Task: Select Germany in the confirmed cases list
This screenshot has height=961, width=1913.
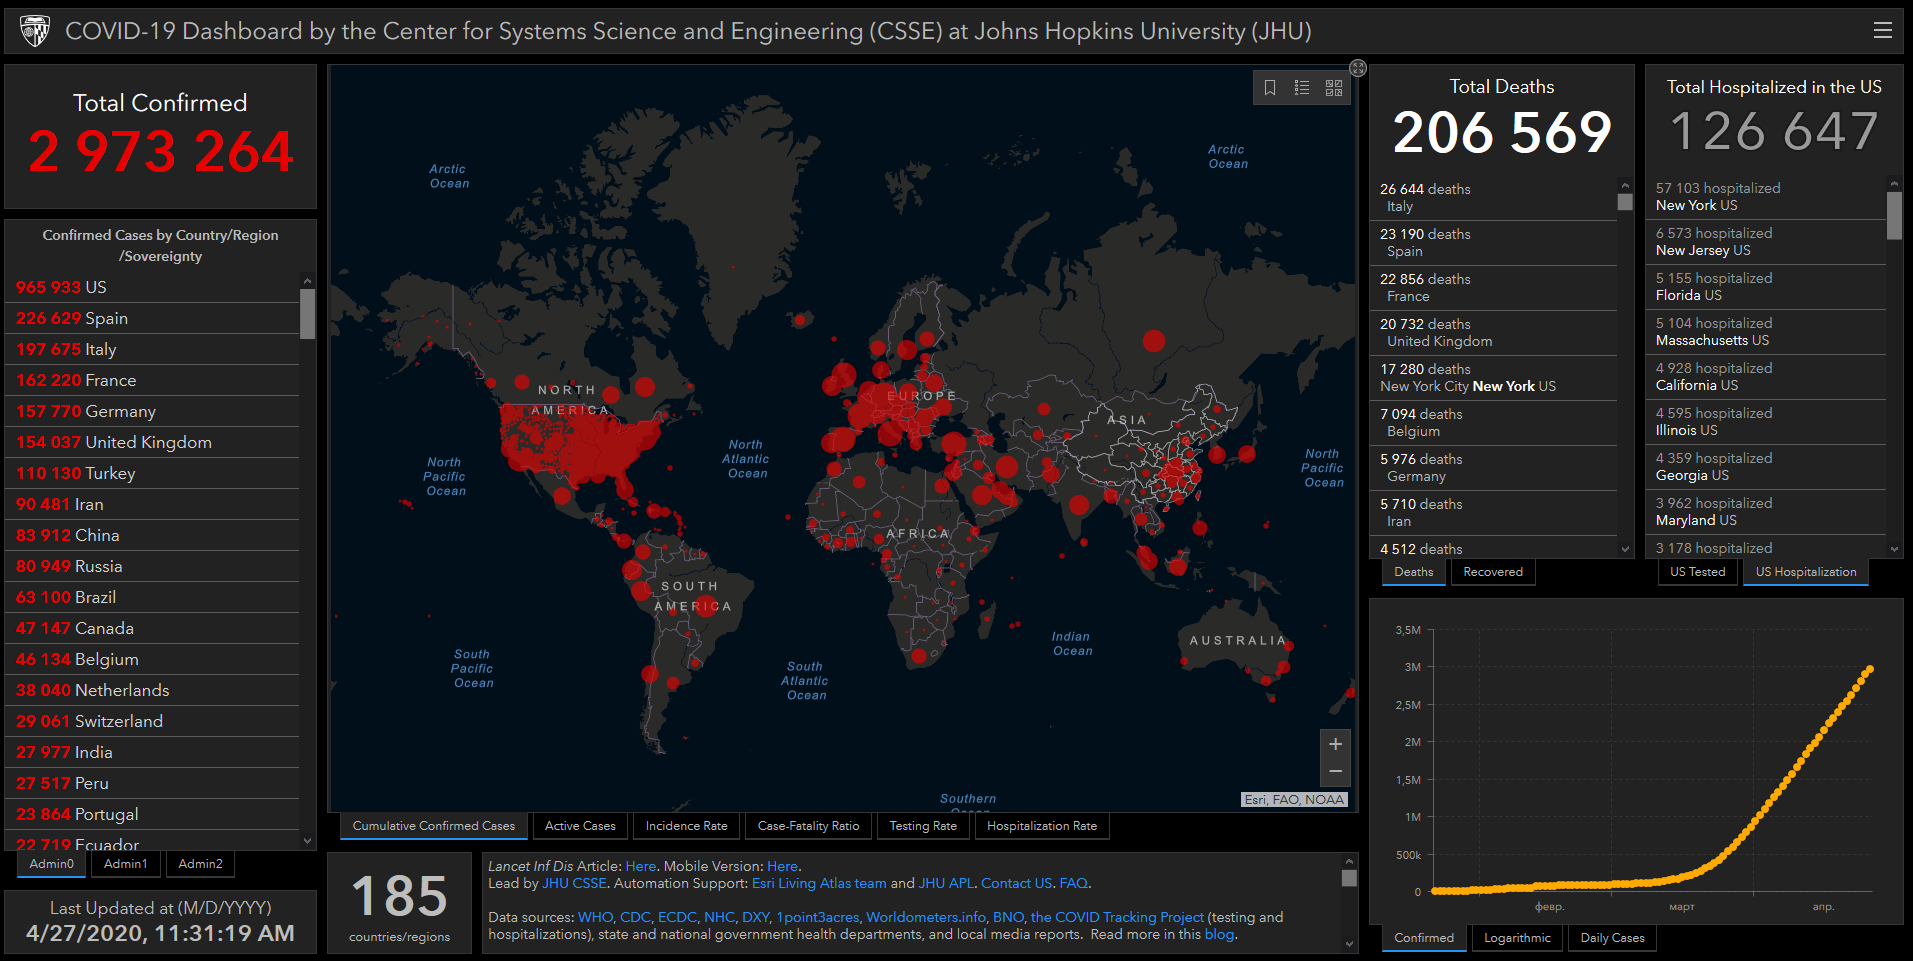Action: [x=152, y=412]
